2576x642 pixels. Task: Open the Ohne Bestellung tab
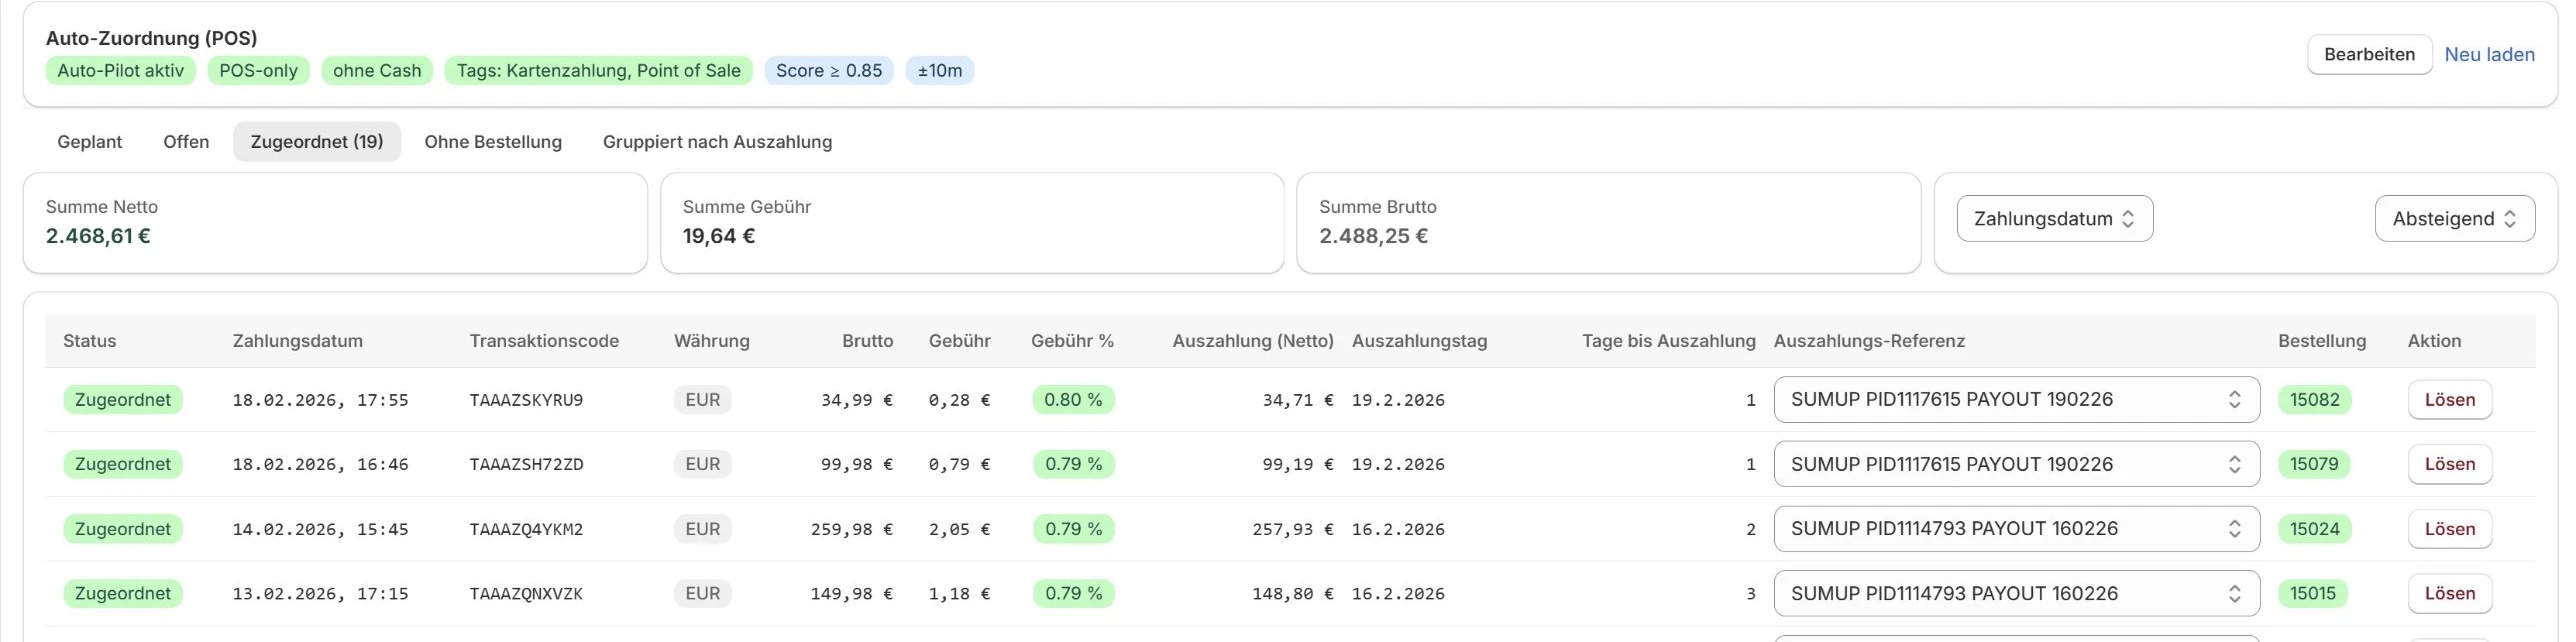coord(493,142)
